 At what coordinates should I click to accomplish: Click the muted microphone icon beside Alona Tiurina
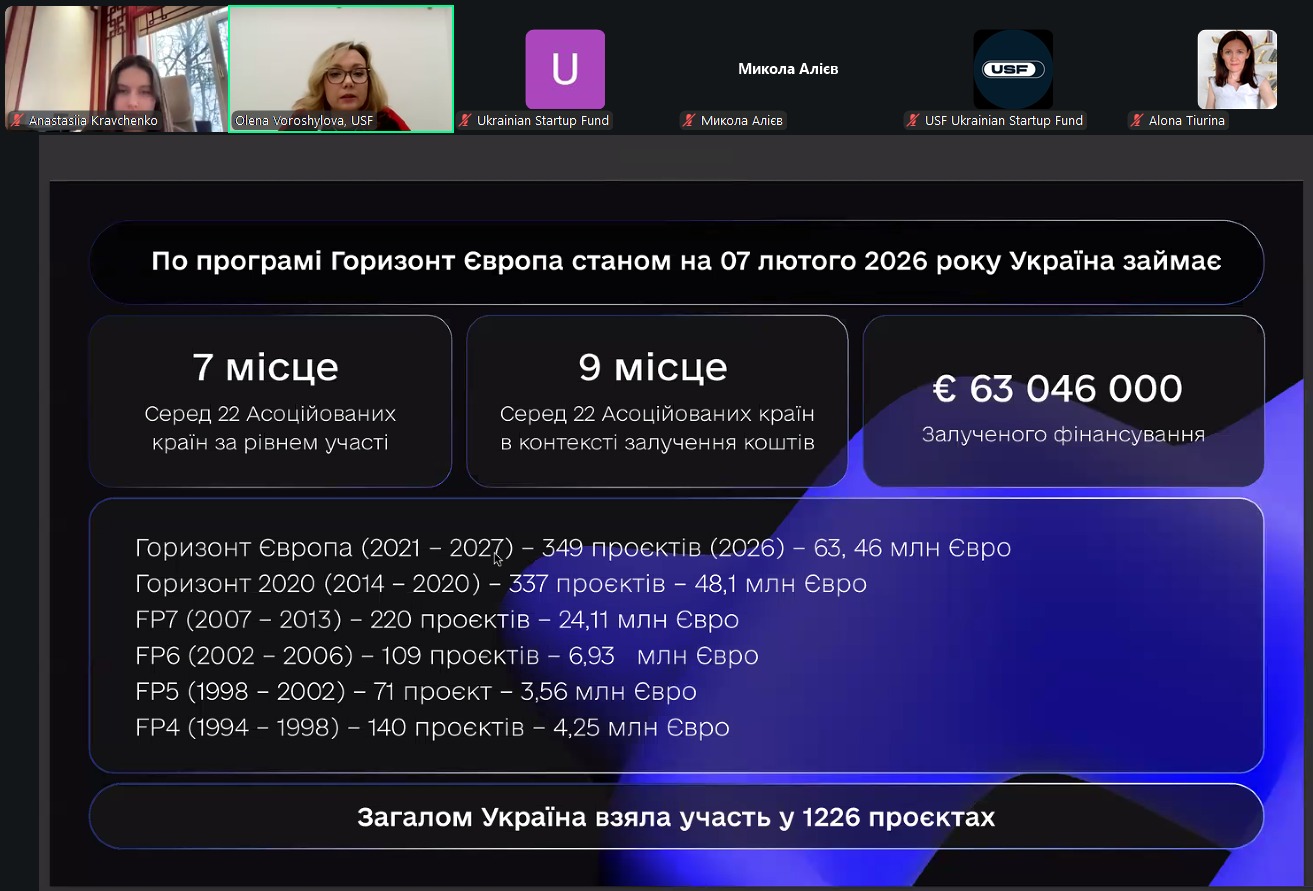(1137, 121)
